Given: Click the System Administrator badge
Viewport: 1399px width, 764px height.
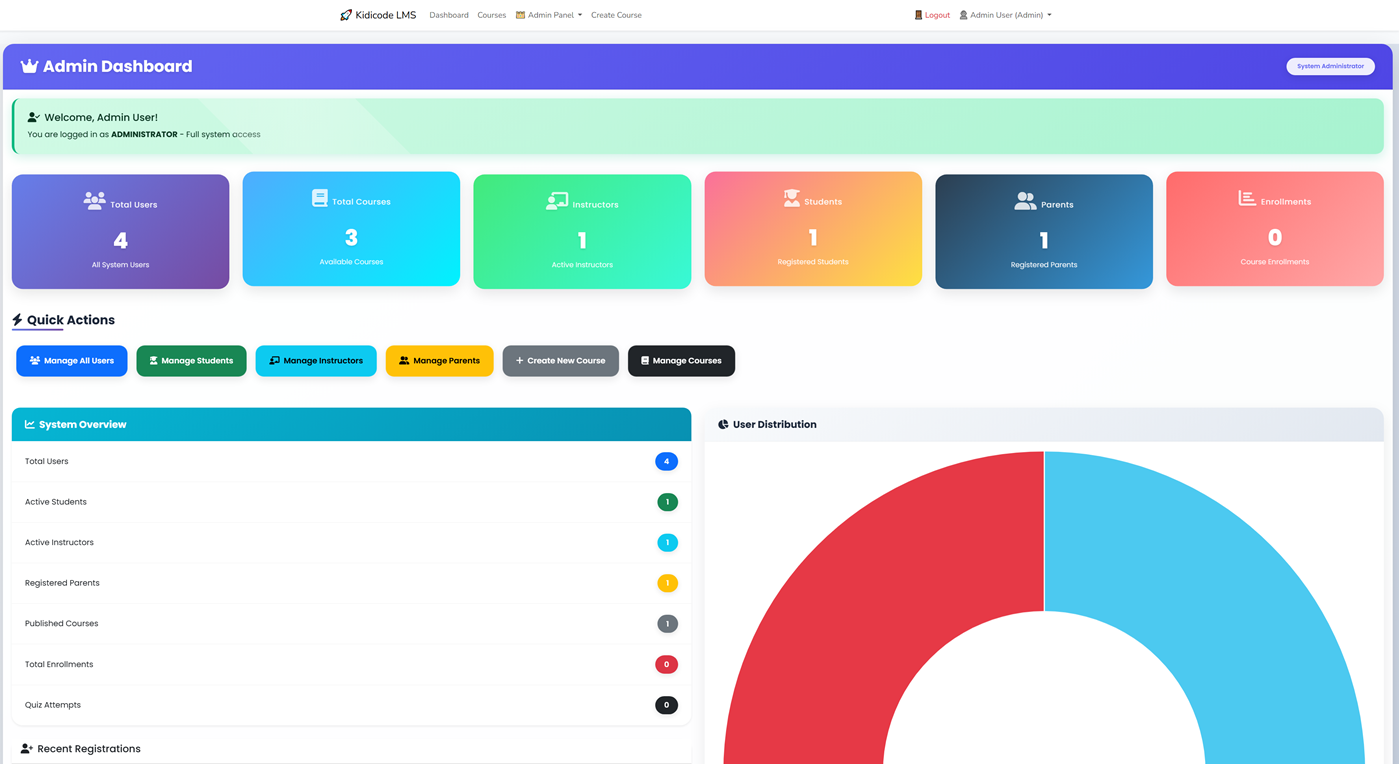Looking at the screenshot, I should coord(1330,66).
